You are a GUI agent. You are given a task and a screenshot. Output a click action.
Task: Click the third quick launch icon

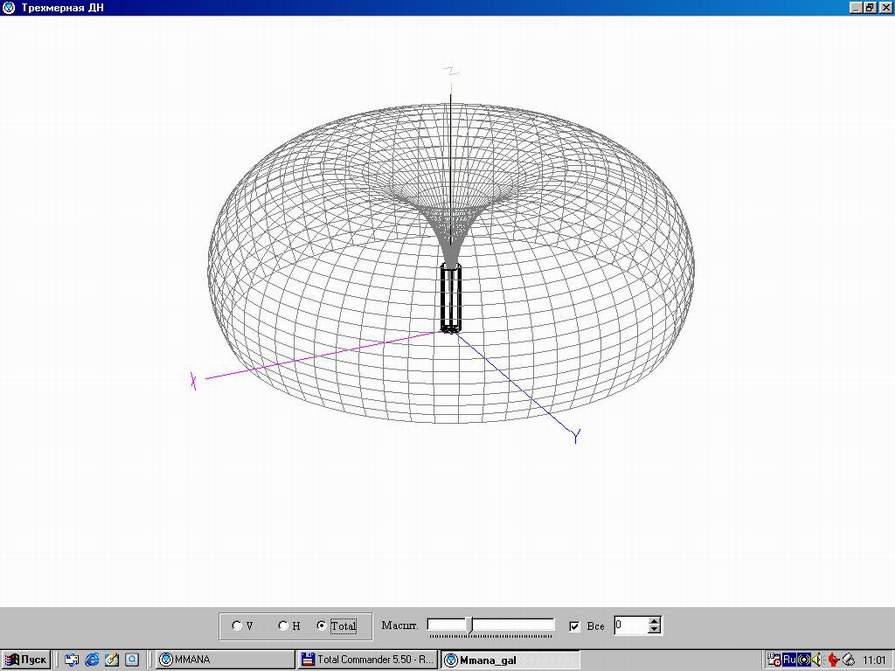point(112,660)
